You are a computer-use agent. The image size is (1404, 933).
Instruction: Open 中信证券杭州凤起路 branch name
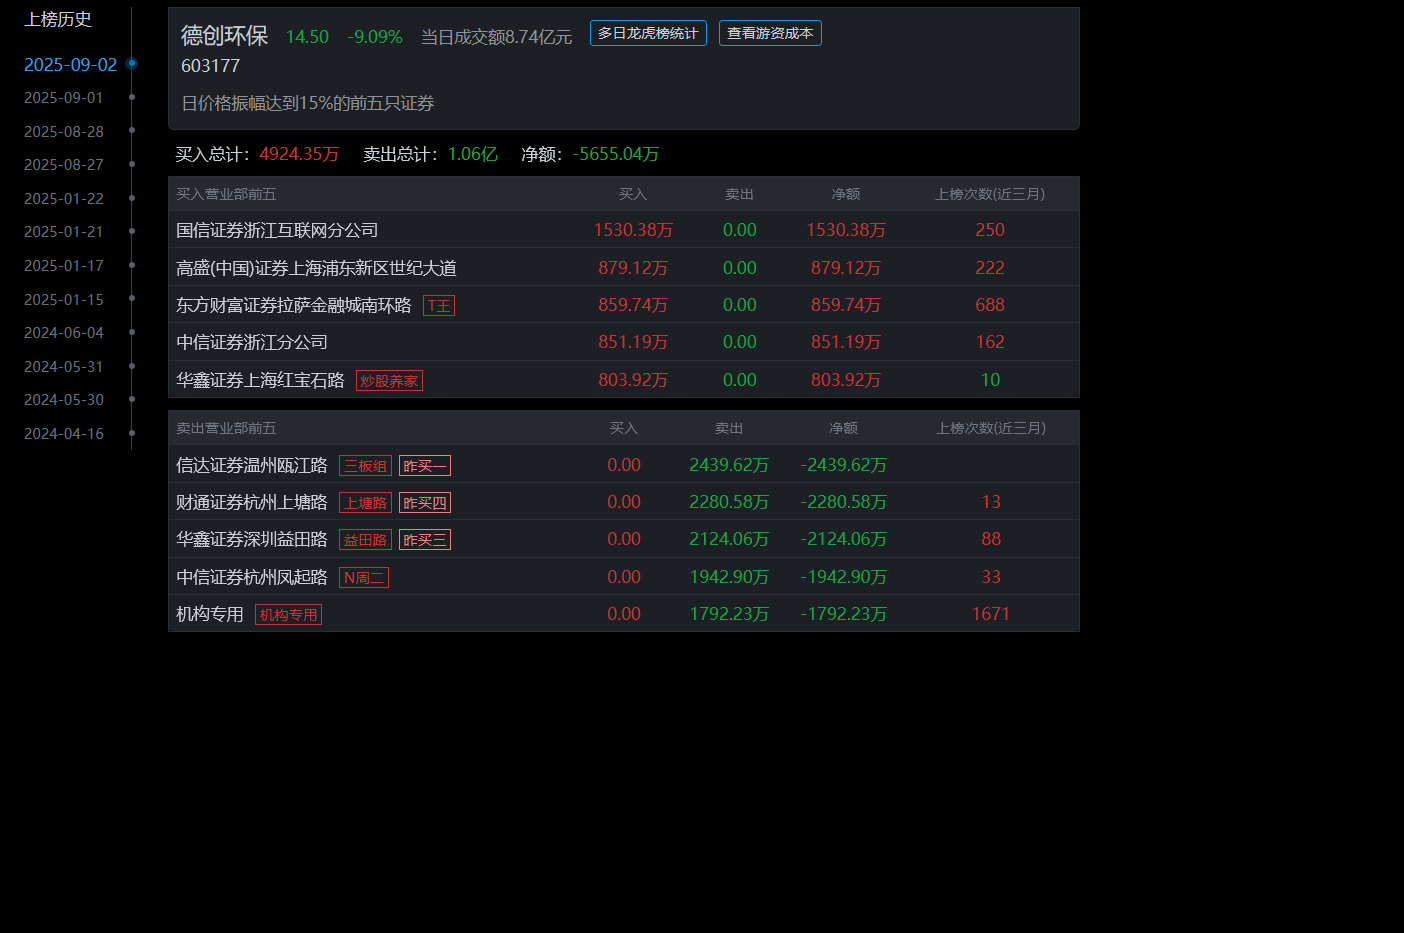252,577
